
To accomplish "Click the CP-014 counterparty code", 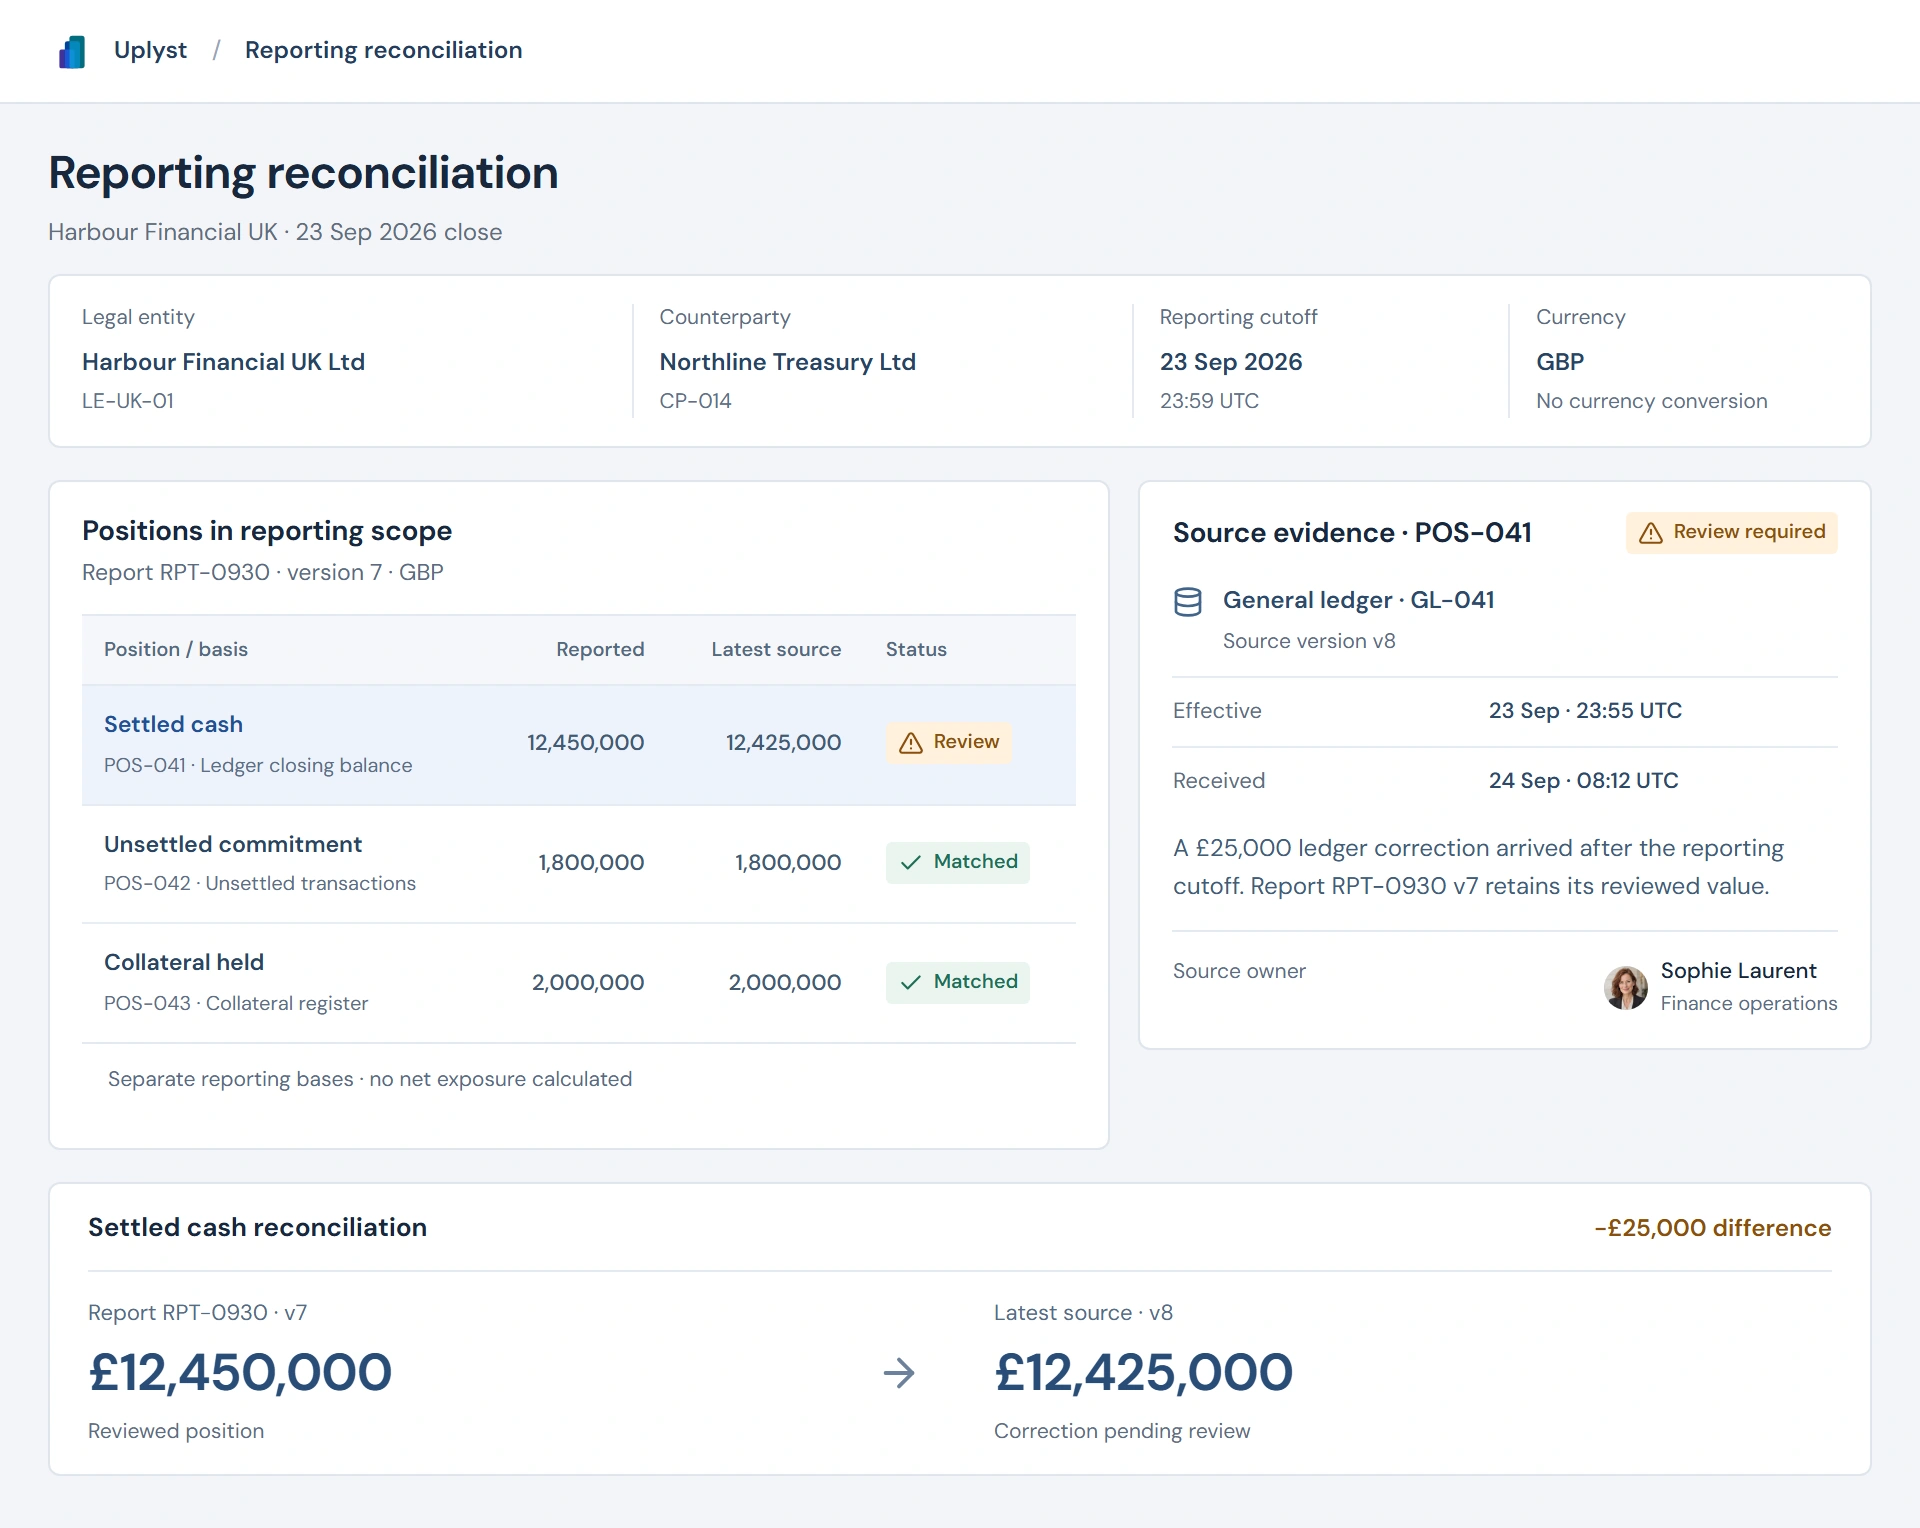I will pos(695,401).
